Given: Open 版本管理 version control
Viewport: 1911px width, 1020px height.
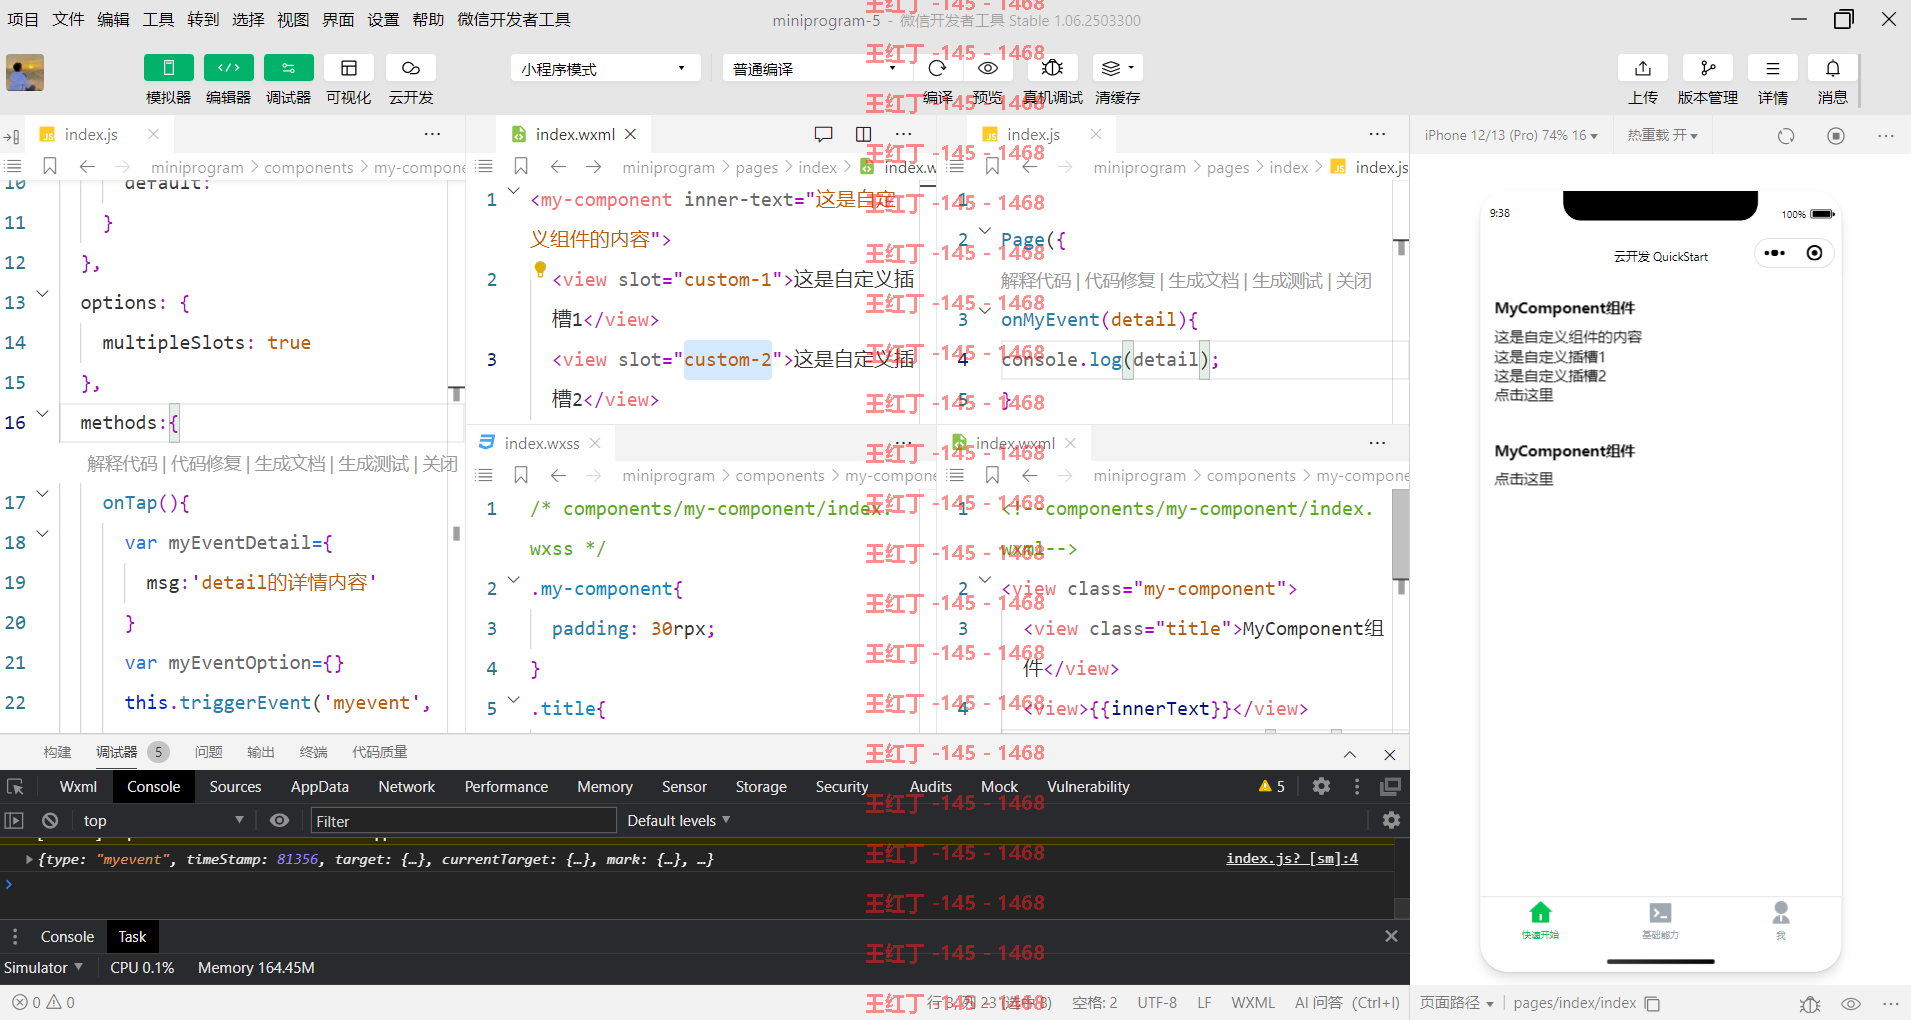Looking at the screenshot, I should pyautogui.click(x=1707, y=68).
